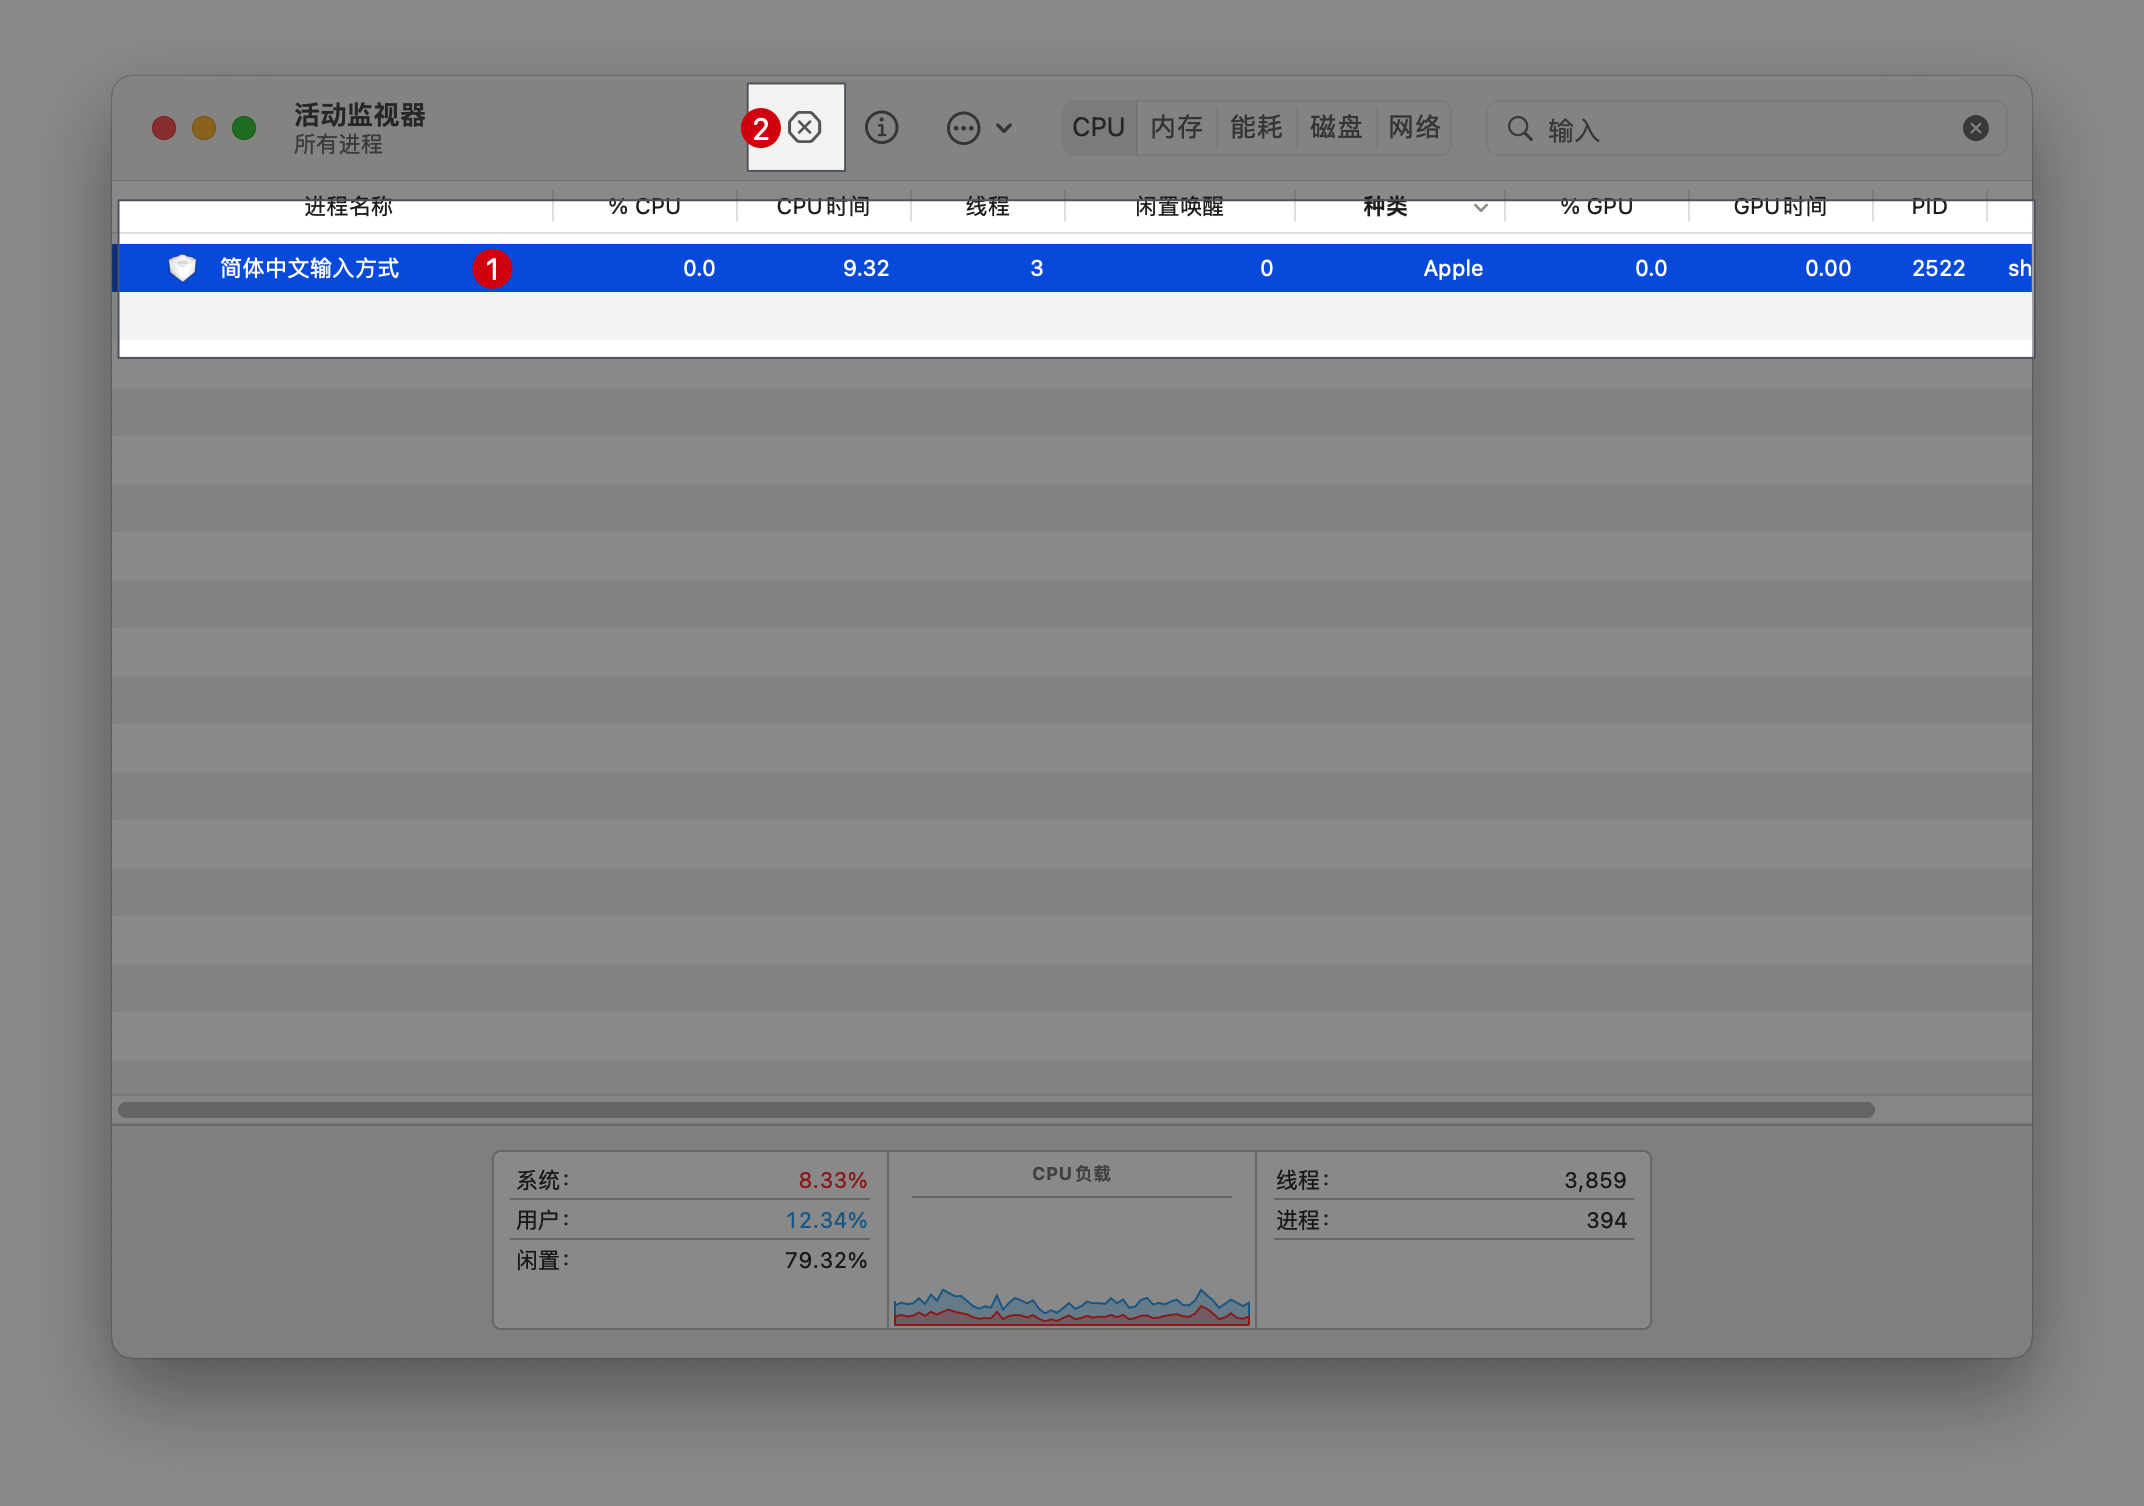The height and width of the screenshot is (1506, 2144).
Task: Switch to the 内存 tab
Action: [x=1176, y=128]
